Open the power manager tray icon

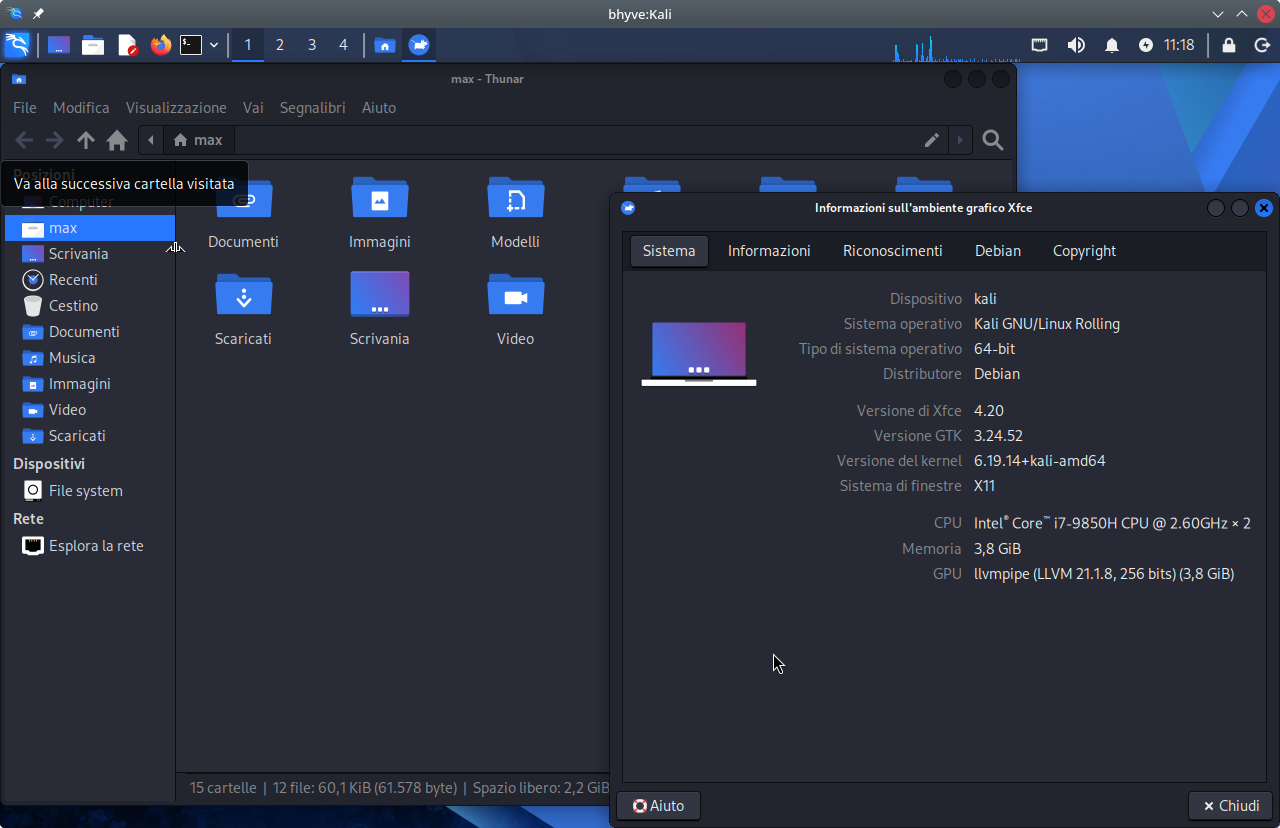pyautogui.click(x=1146, y=45)
